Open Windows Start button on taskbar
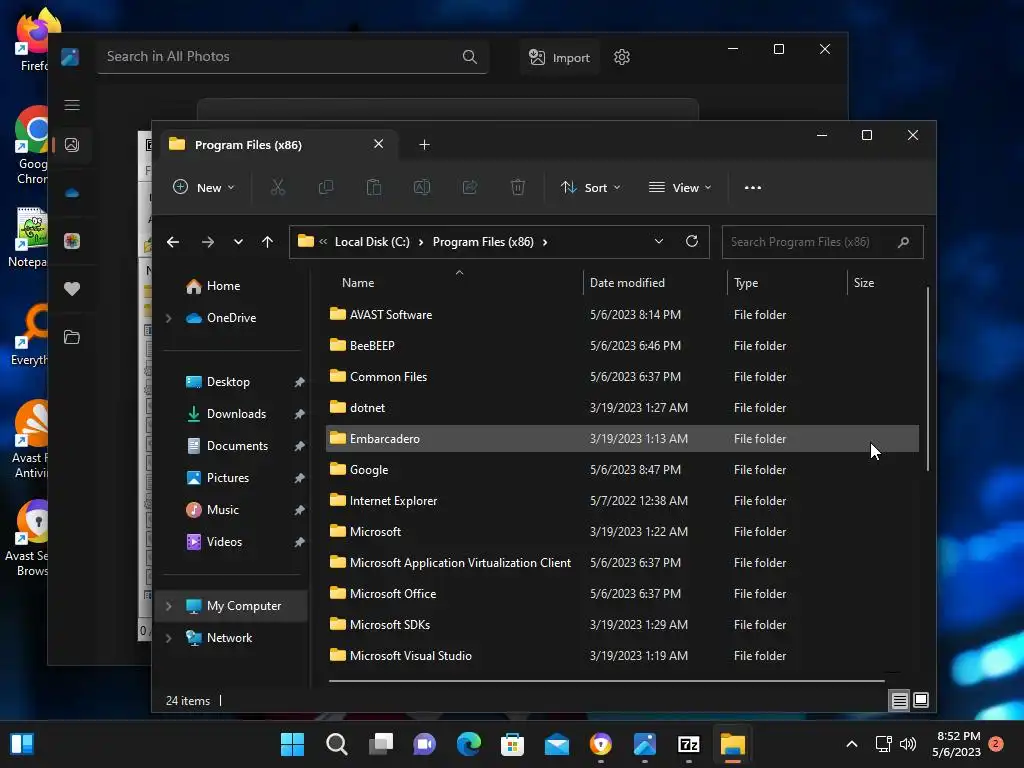This screenshot has width=1024, height=768. click(292, 744)
